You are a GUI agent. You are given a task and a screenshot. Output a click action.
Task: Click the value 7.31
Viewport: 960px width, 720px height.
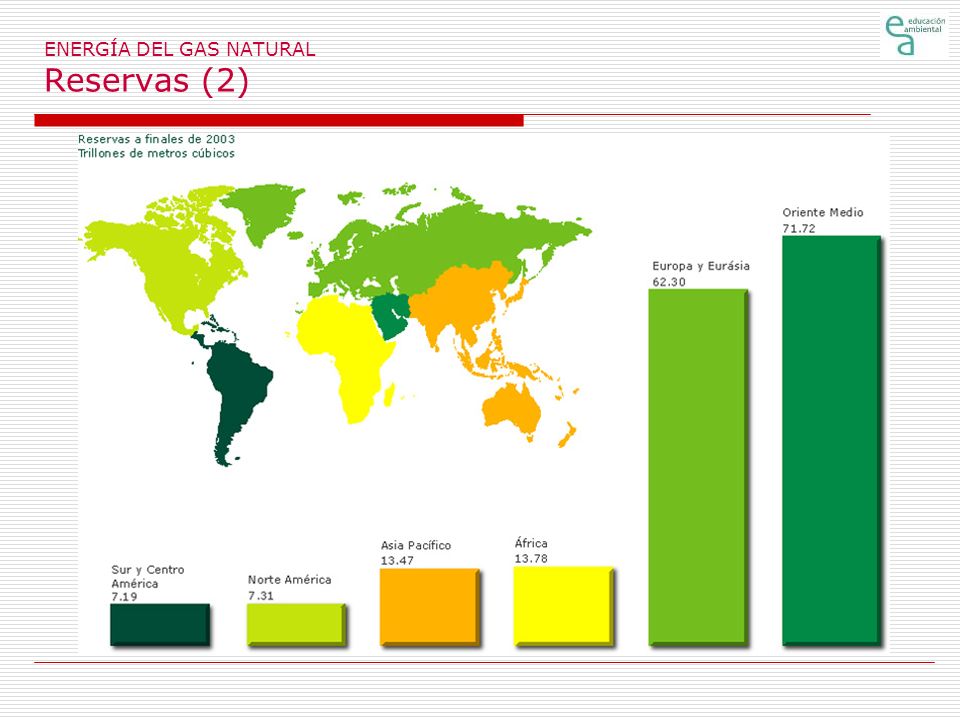pyautogui.click(x=261, y=596)
